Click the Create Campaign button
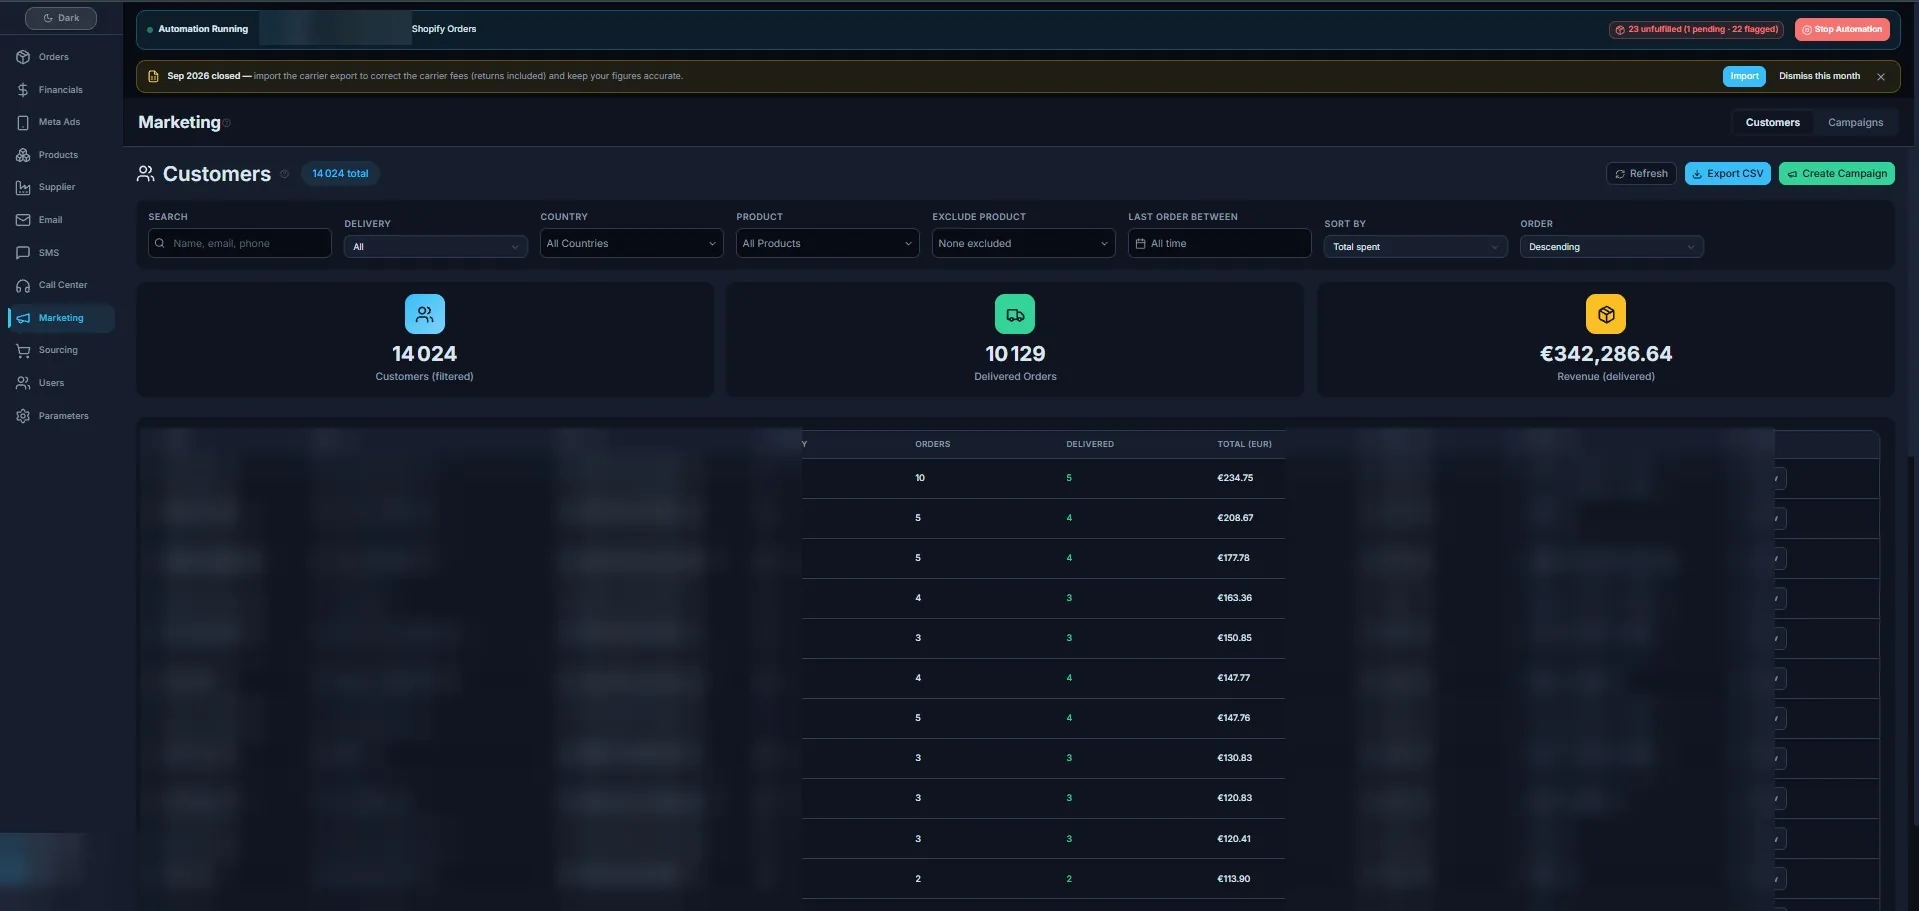The width and height of the screenshot is (1919, 911). pos(1837,174)
